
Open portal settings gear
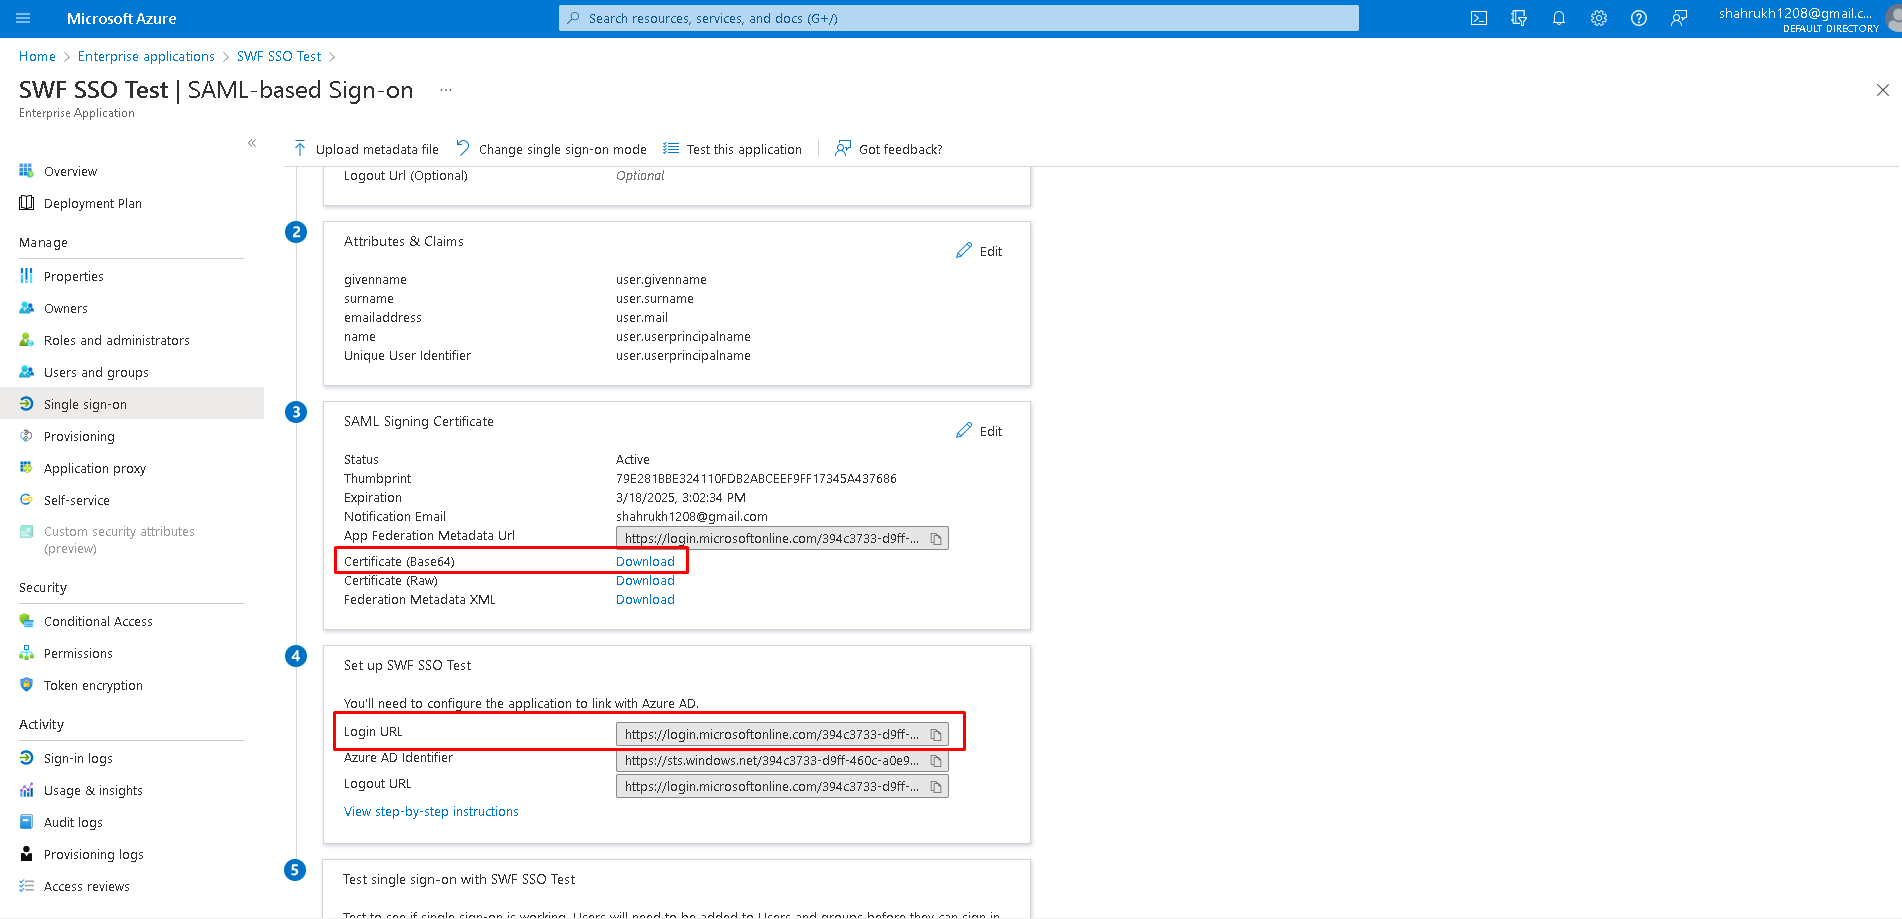tap(1599, 18)
